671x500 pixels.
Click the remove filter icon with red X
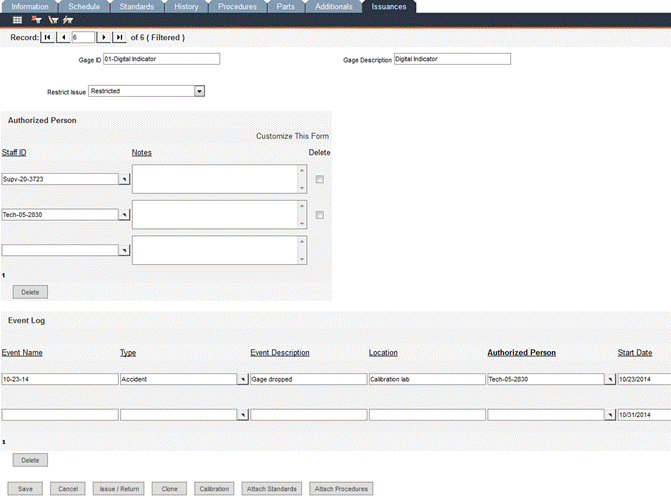click(36, 19)
